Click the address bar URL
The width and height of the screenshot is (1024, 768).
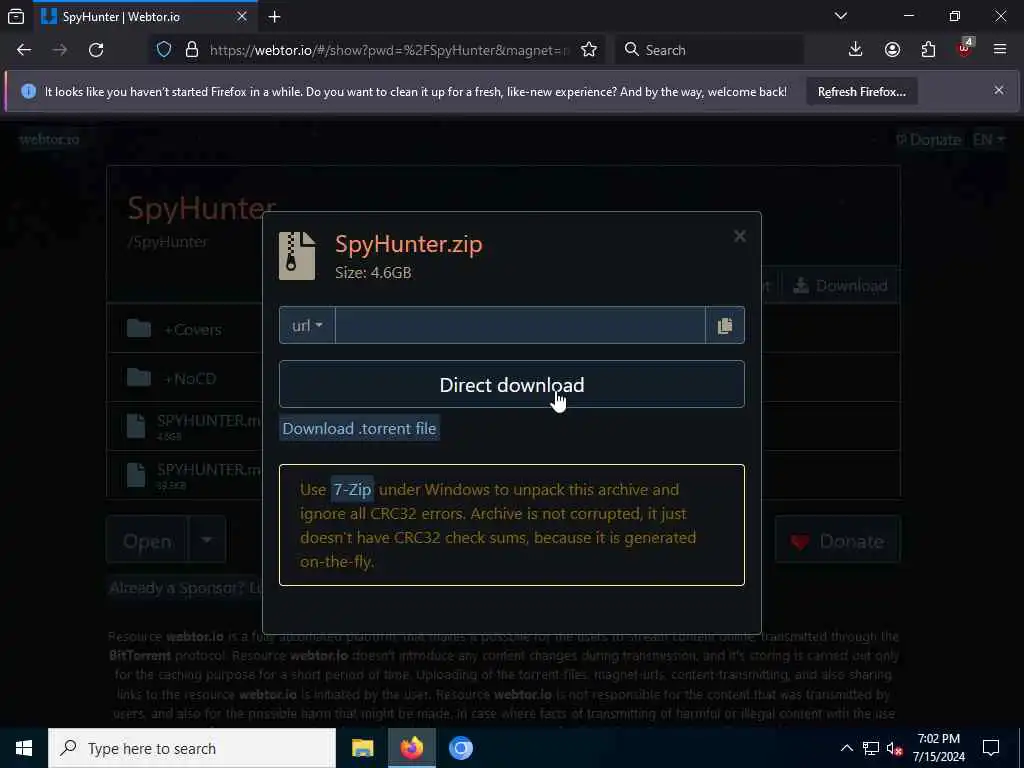tap(389, 50)
